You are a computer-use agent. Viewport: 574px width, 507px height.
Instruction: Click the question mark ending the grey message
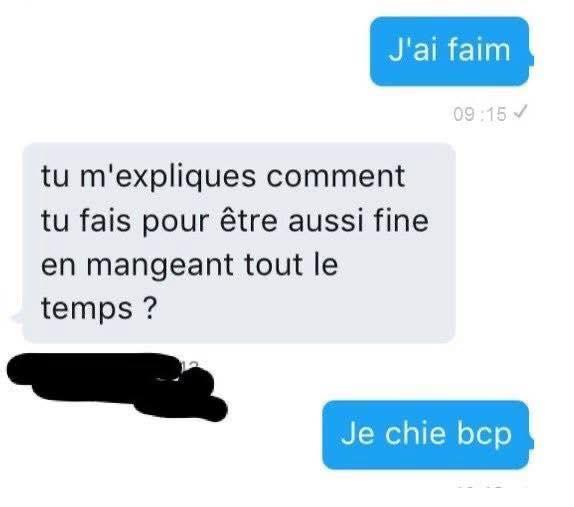pos(149,308)
